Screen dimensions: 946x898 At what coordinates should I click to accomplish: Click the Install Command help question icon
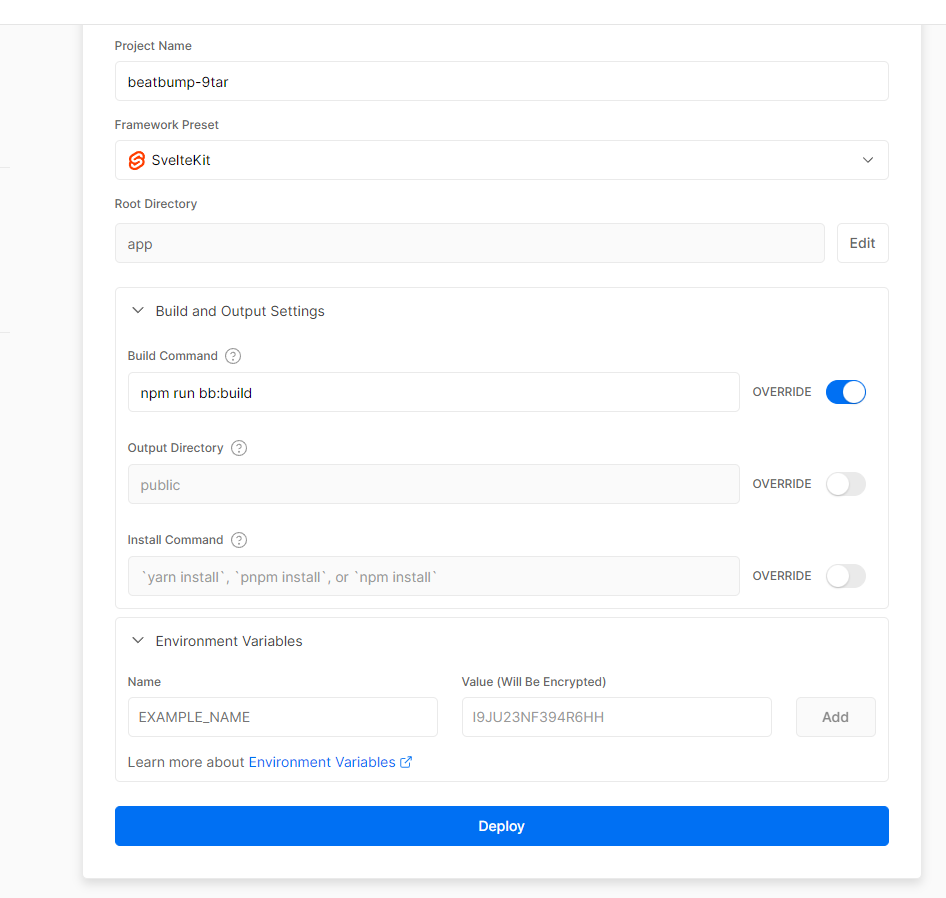[239, 540]
